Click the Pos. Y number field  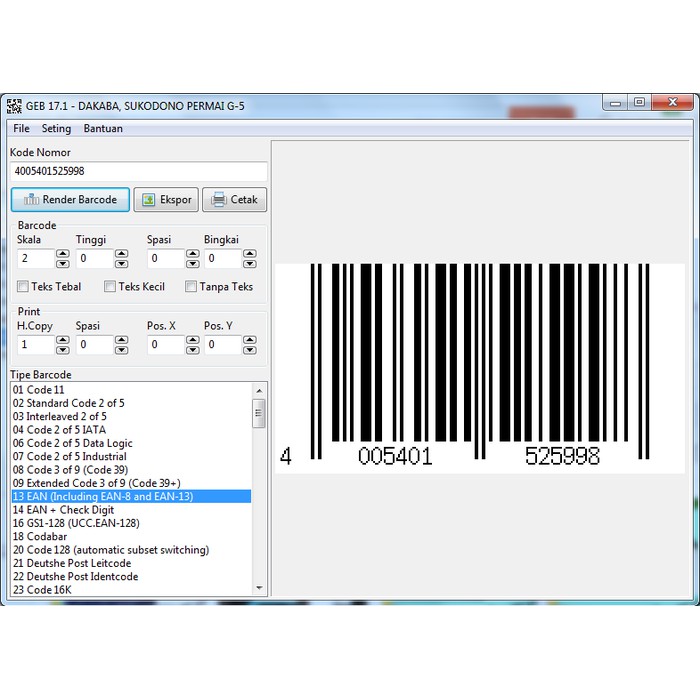[x=223, y=345]
